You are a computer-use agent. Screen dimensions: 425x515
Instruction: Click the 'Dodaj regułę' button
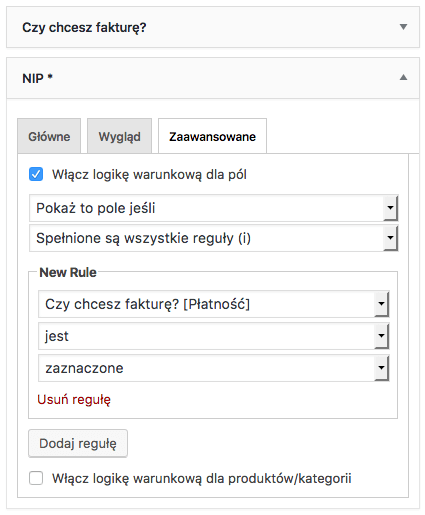pyautogui.click(x=78, y=443)
